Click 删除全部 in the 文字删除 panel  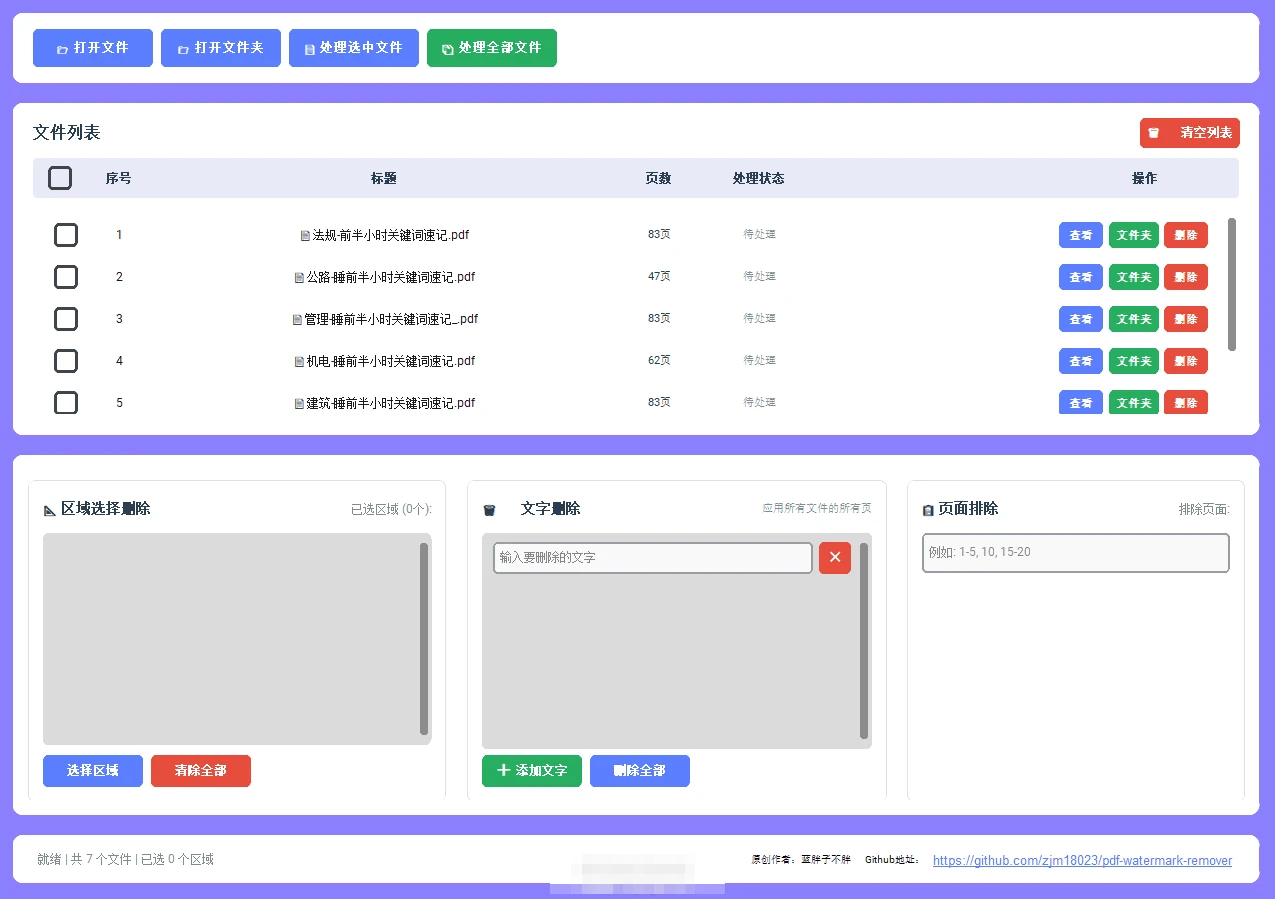point(639,770)
